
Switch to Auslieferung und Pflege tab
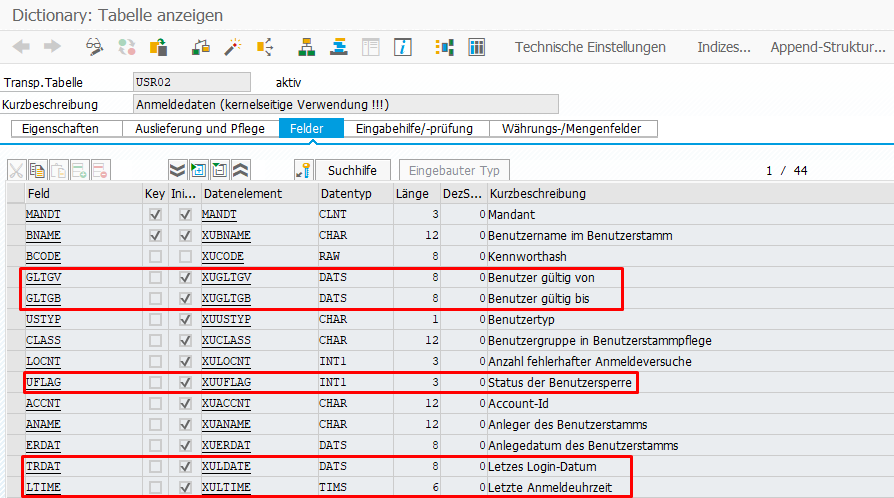tap(200, 129)
